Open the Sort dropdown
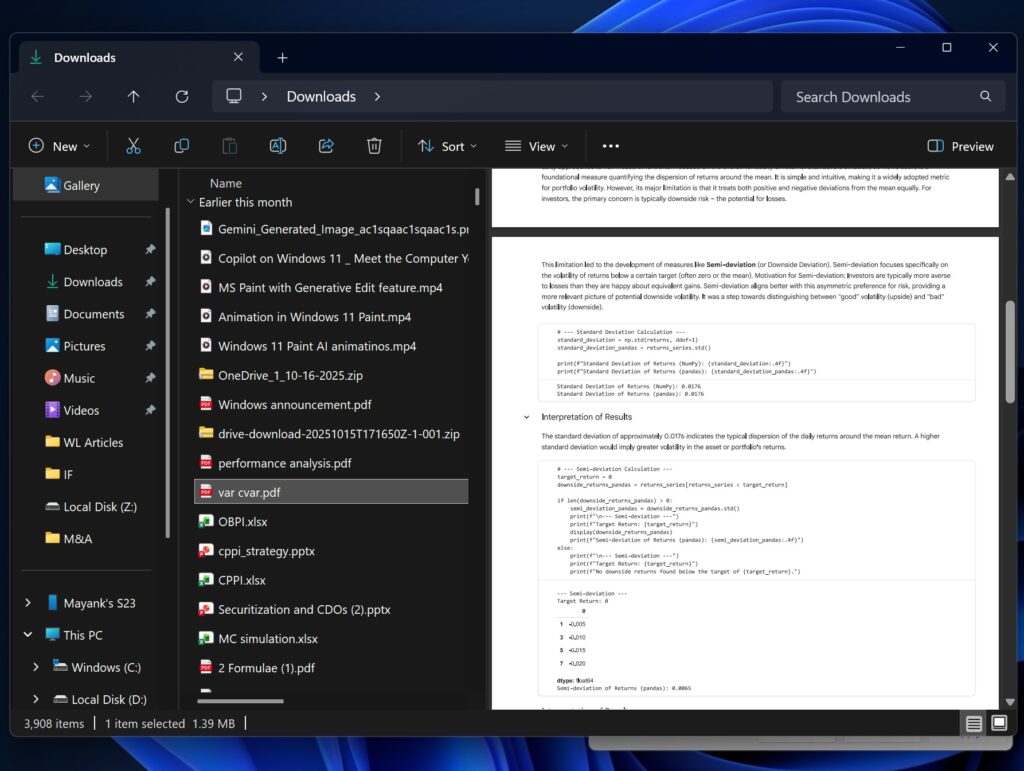Image resolution: width=1024 pixels, height=771 pixels. [447, 146]
